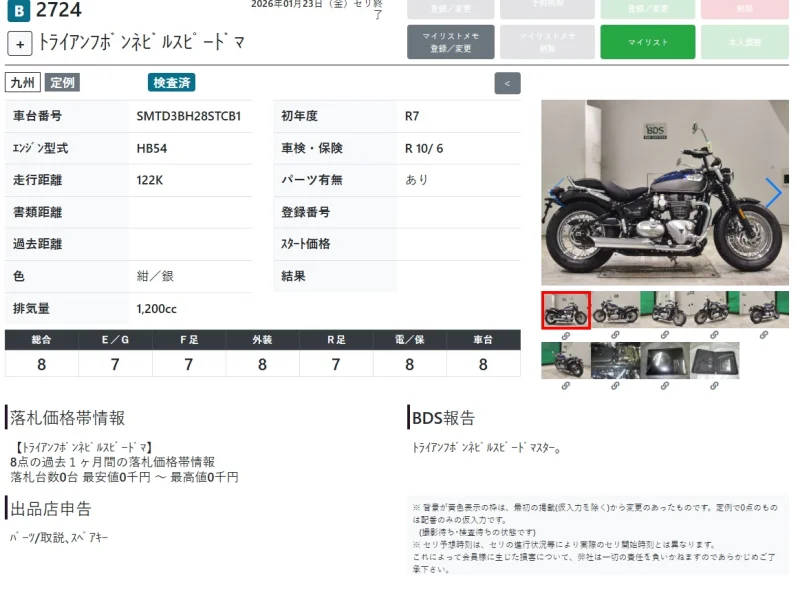The image size is (800, 600).
Task: Click the large main motorcycle photo
Action: pyautogui.click(x=665, y=192)
